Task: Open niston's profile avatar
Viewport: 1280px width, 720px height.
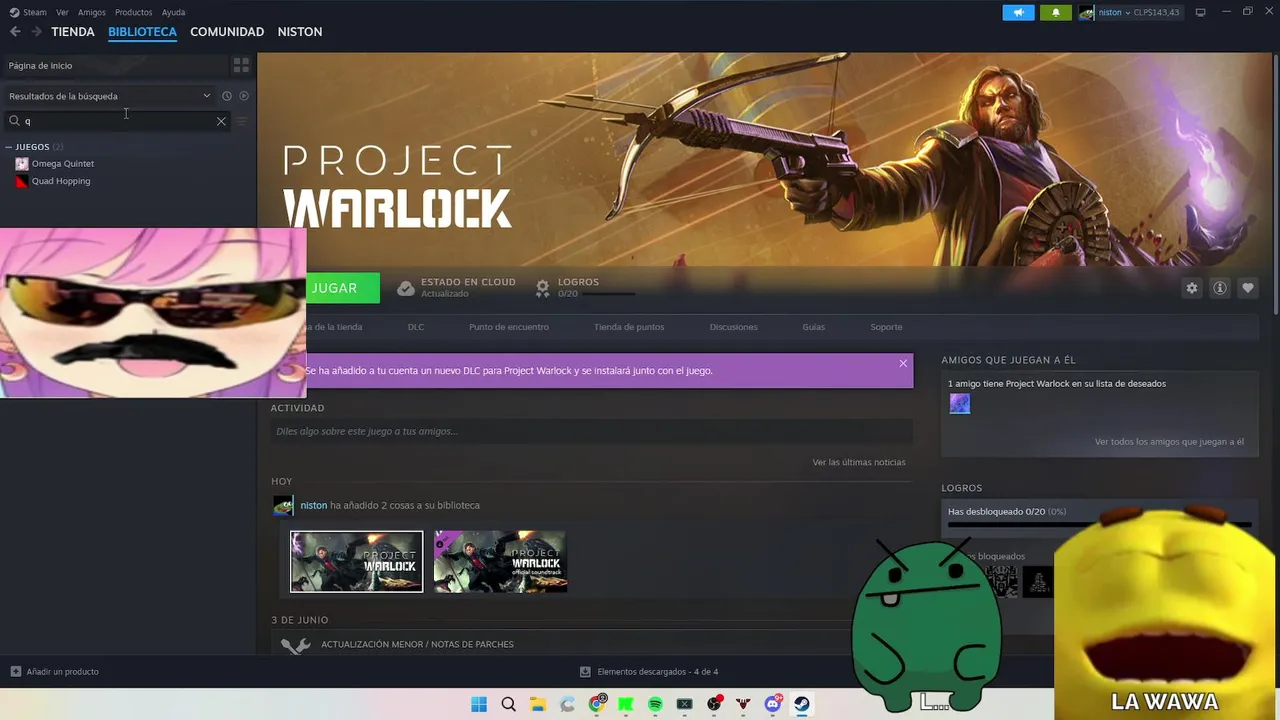Action: (1086, 12)
